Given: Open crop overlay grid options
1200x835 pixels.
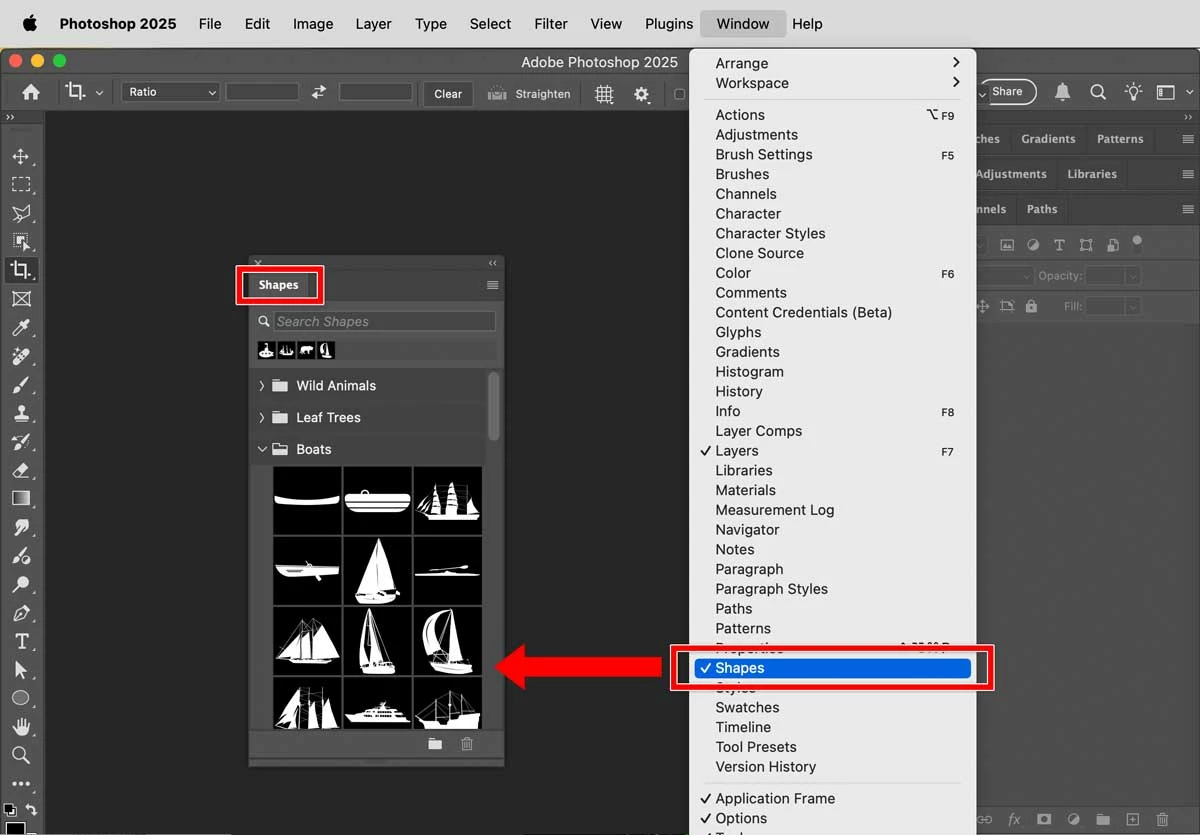Looking at the screenshot, I should [604, 93].
